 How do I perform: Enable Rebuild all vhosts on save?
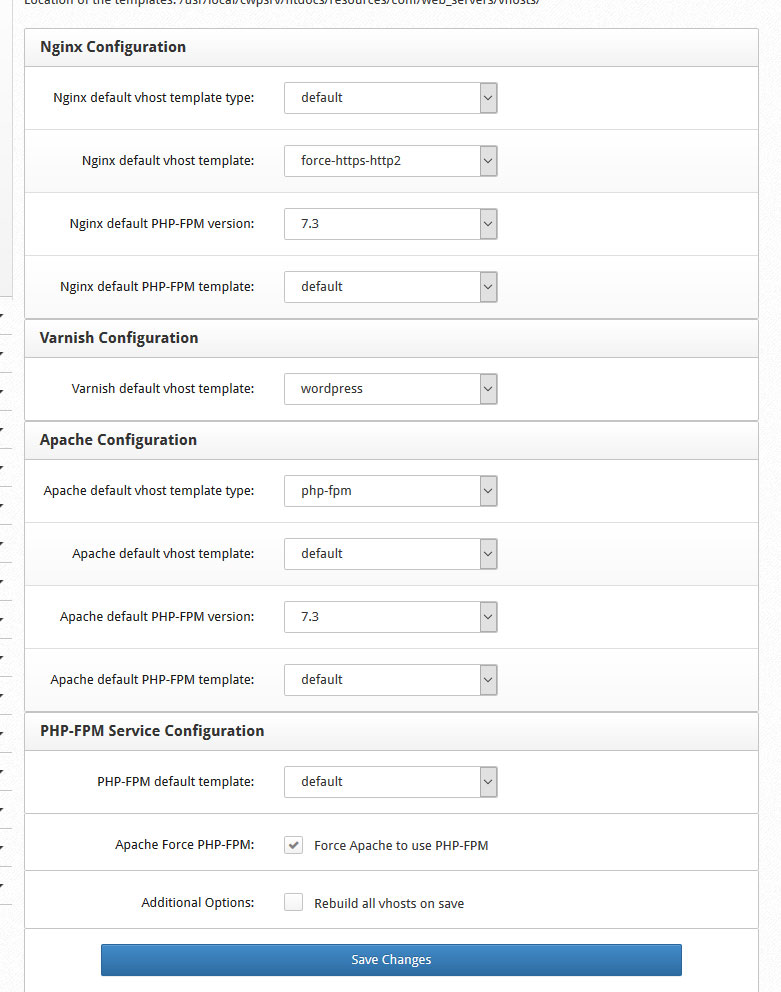[x=293, y=902]
